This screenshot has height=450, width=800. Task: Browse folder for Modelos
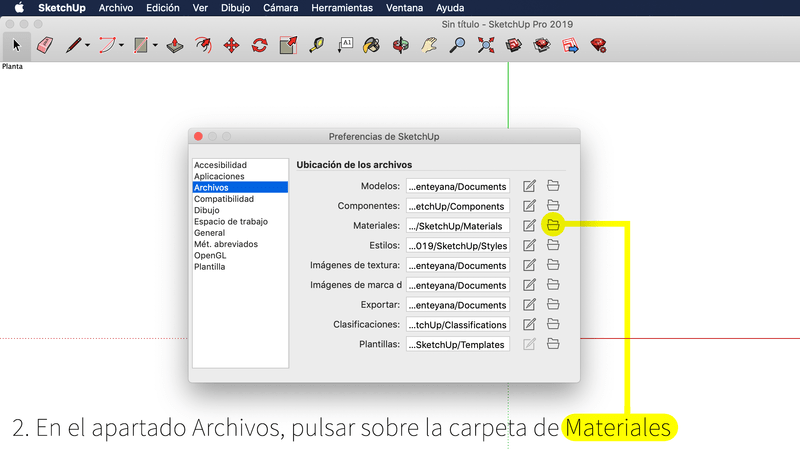click(x=553, y=186)
